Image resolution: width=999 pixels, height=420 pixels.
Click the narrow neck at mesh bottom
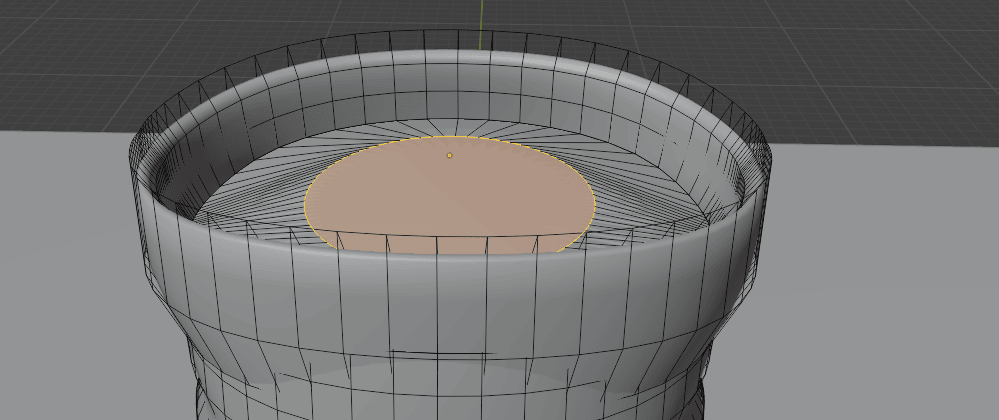point(450,400)
